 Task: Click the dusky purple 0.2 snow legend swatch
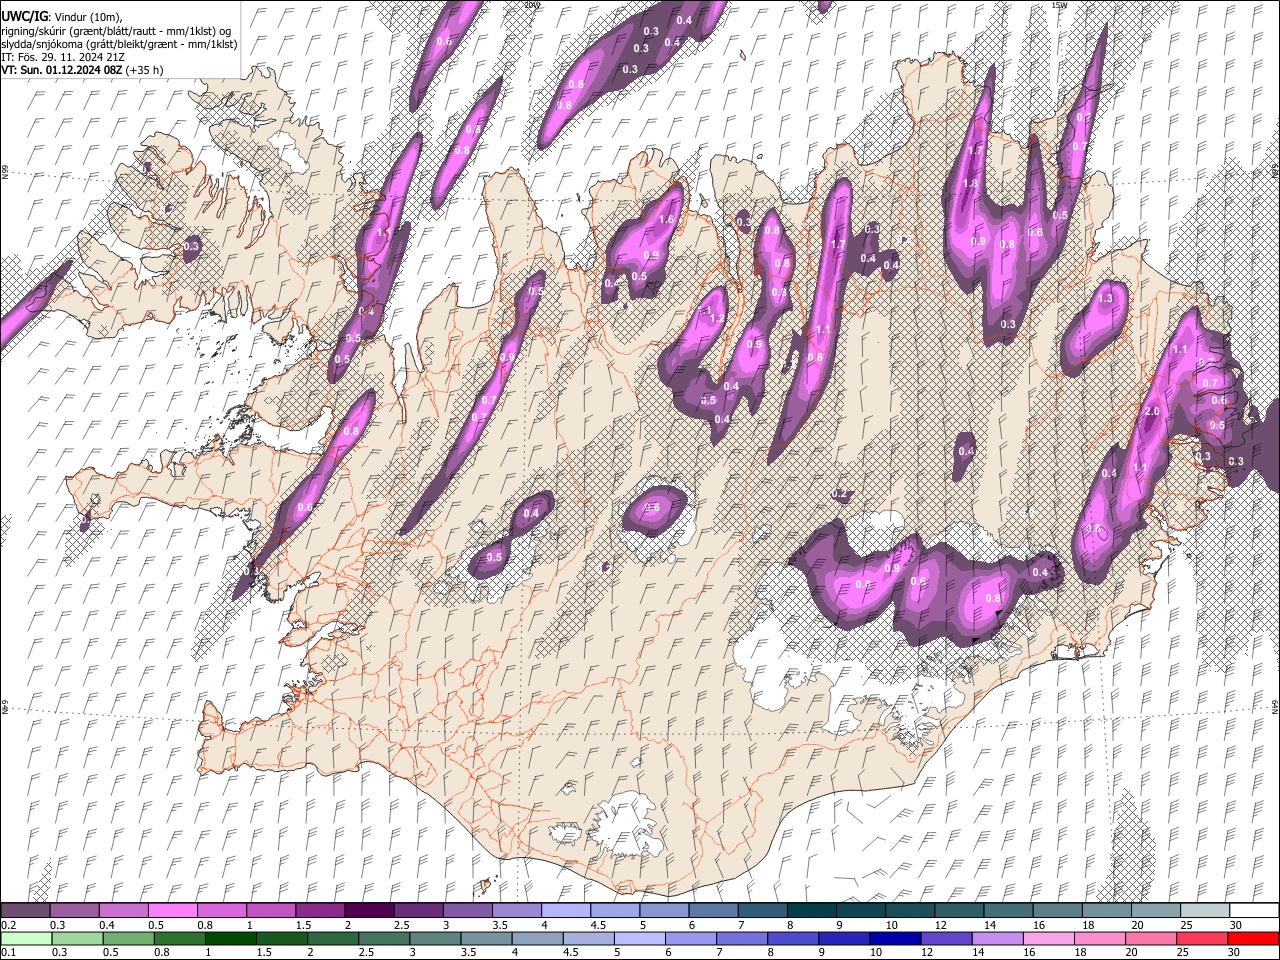[25, 910]
